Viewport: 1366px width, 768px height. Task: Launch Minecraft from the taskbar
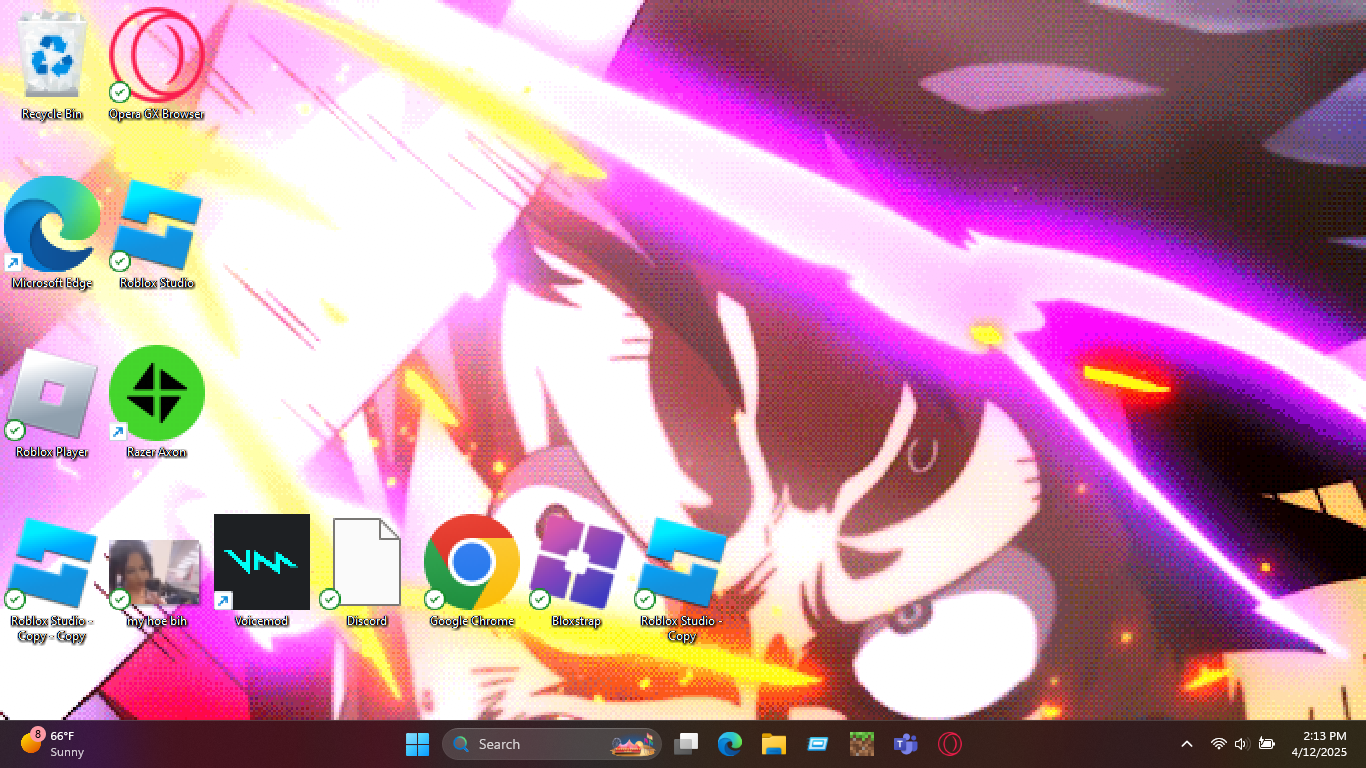pyautogui.click(x=862, y=744)
